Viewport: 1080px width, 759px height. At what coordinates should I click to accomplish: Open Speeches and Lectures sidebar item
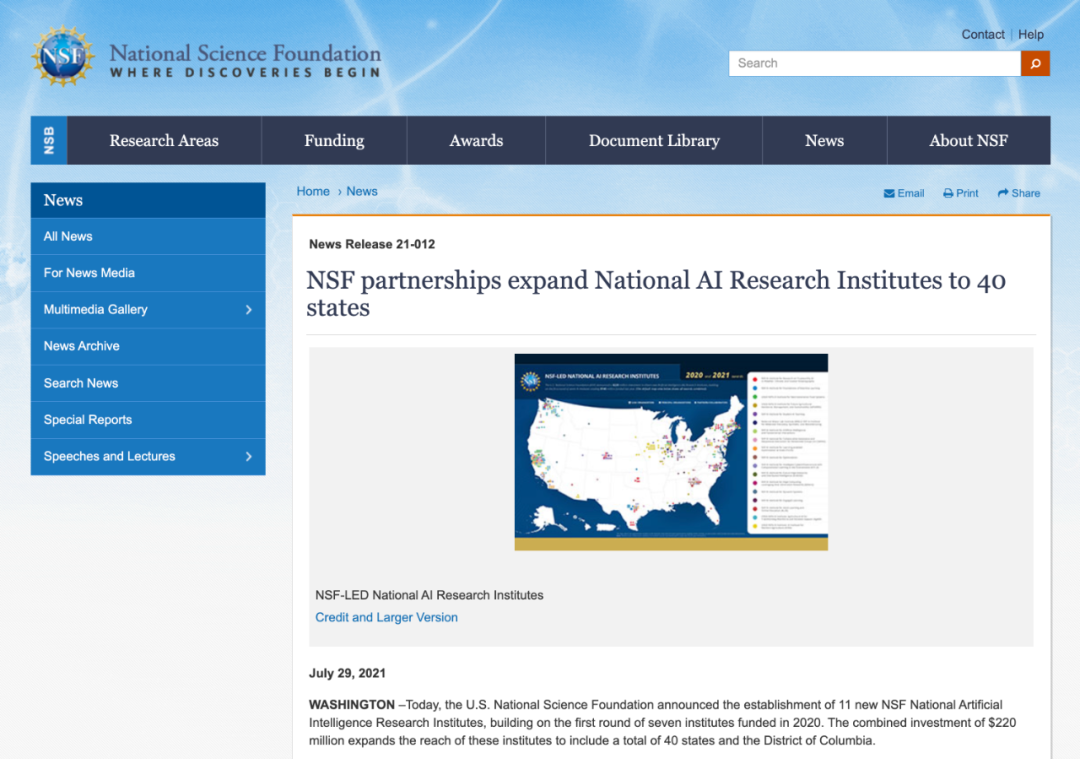[x=148, y=457]
